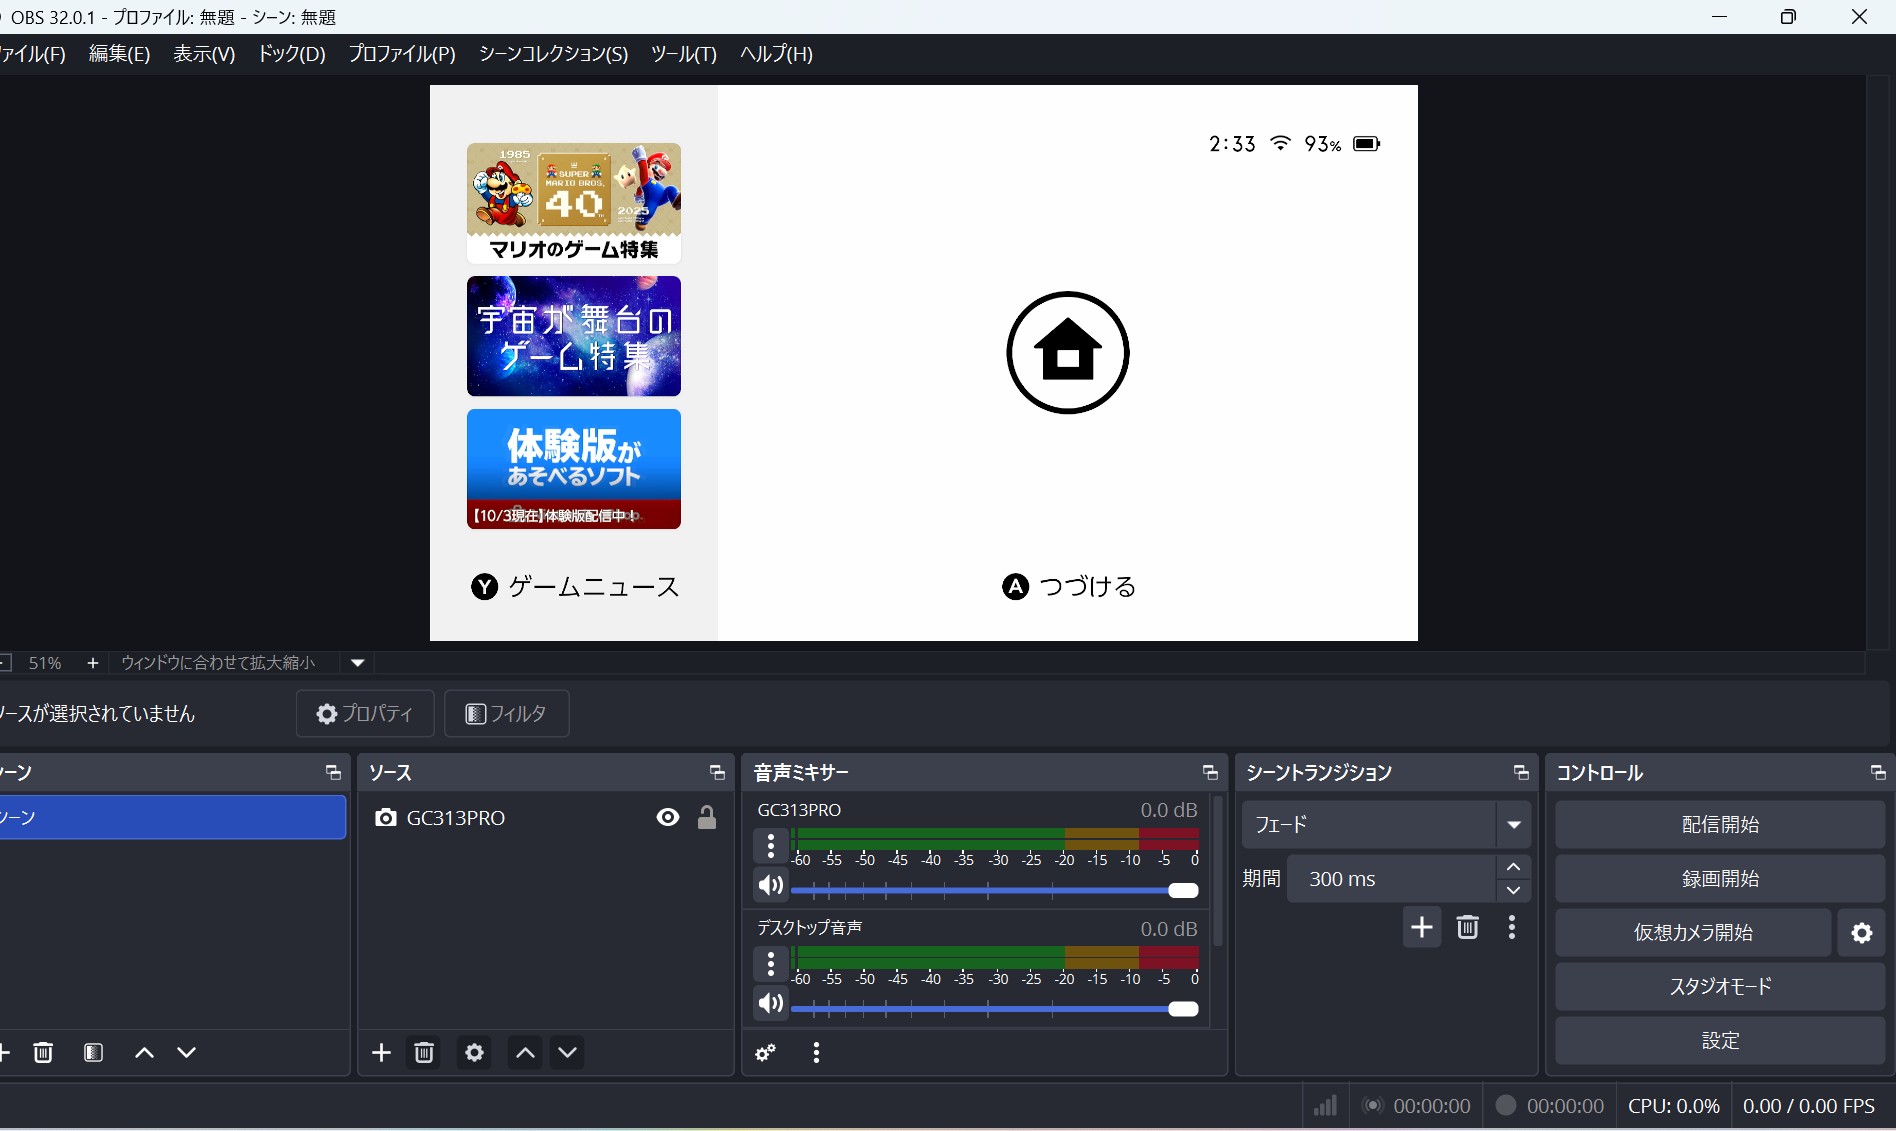The width and height of the screenshot is (1896, 1131).
Task: Open virtual camera settings gear
Action: click(x=1861, y=933)
